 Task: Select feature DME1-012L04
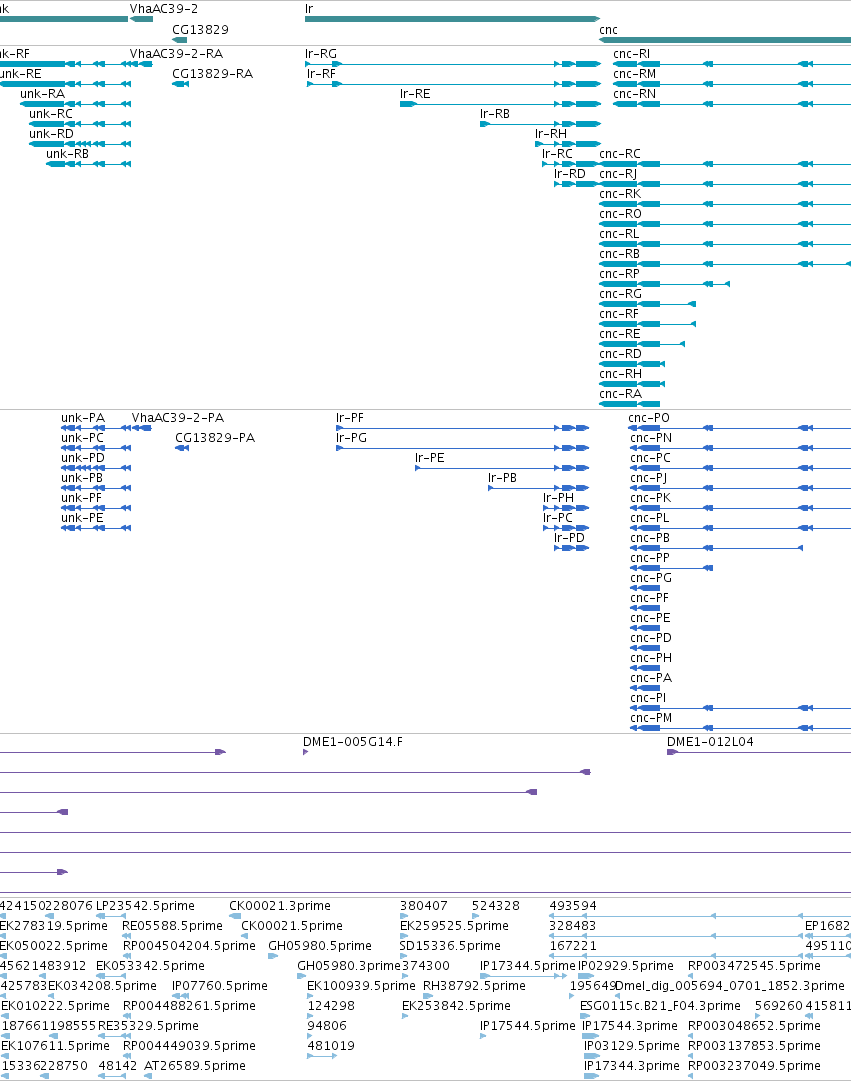tap(710, 742)
